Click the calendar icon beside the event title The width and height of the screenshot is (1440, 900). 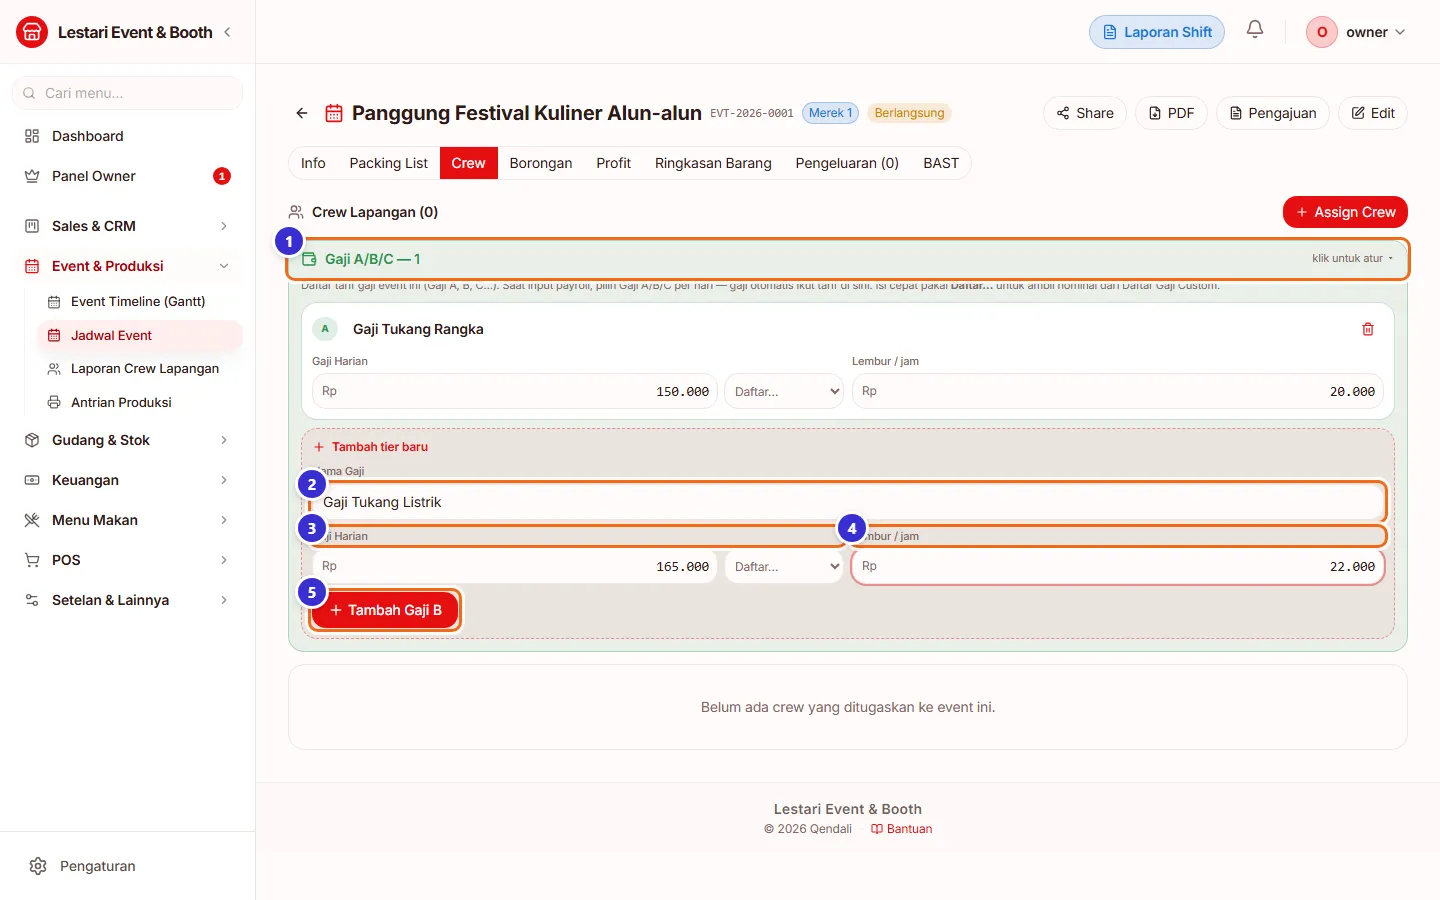[334, 113]
